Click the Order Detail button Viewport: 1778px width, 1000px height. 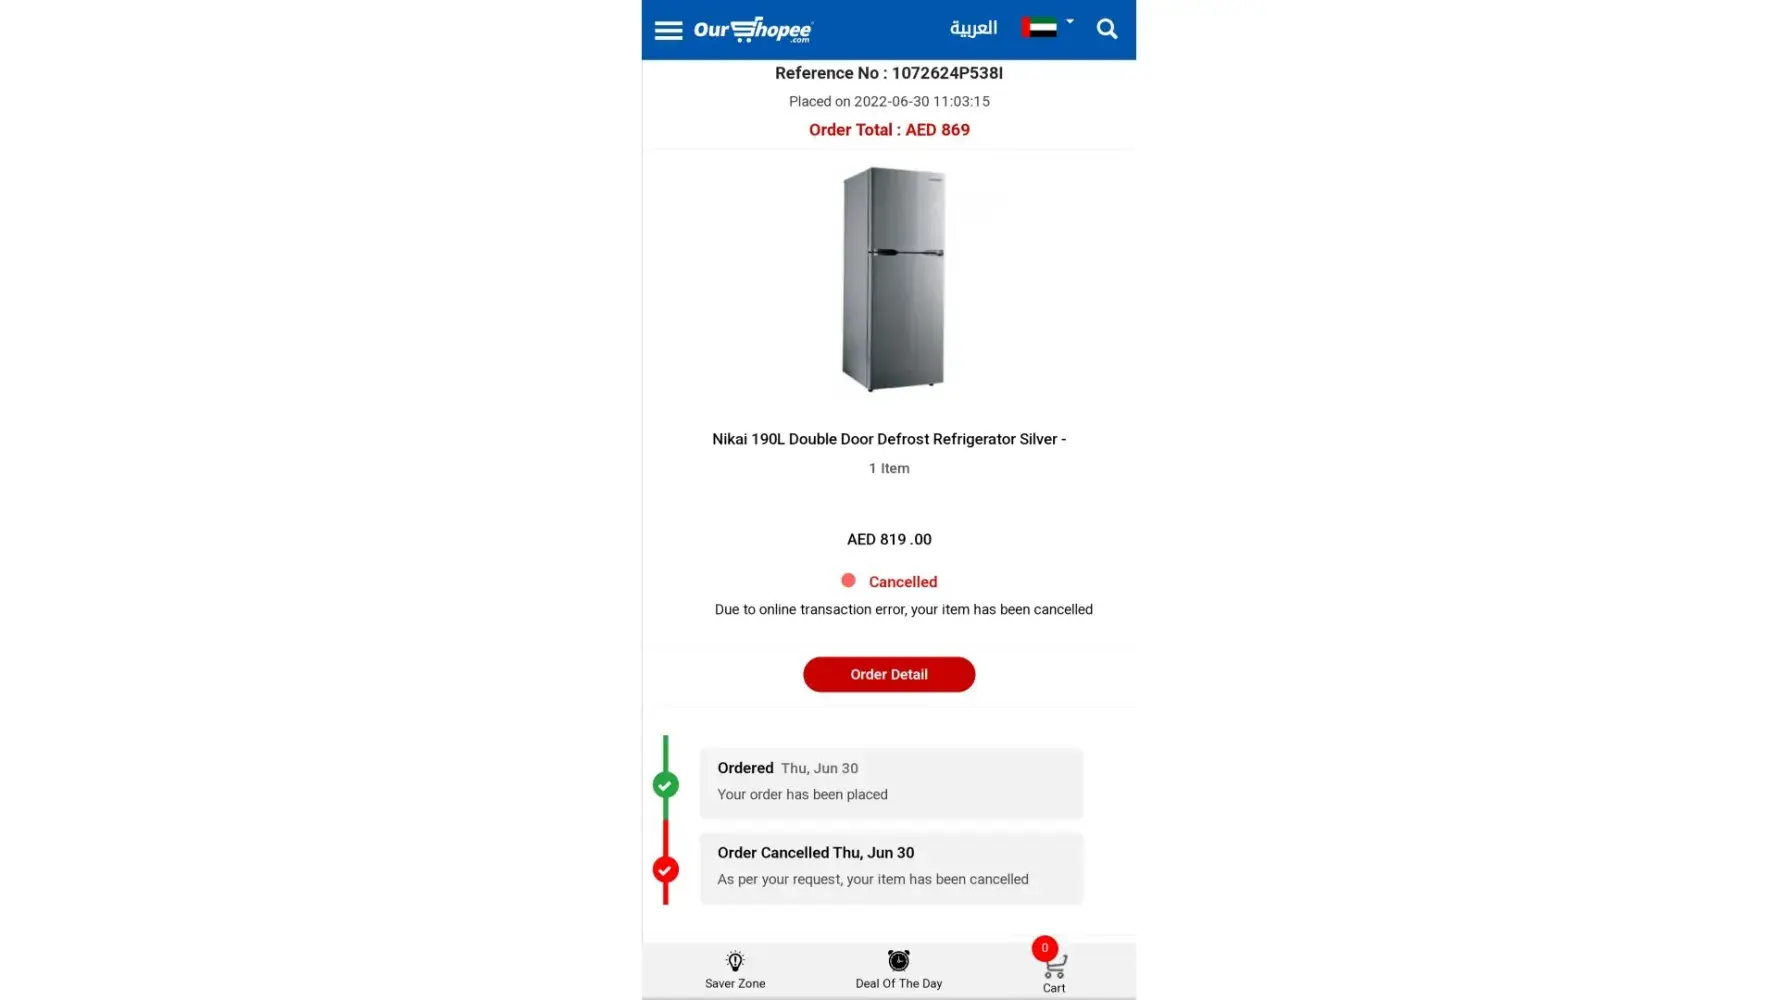pyautogui.click(x=889, y=674)
